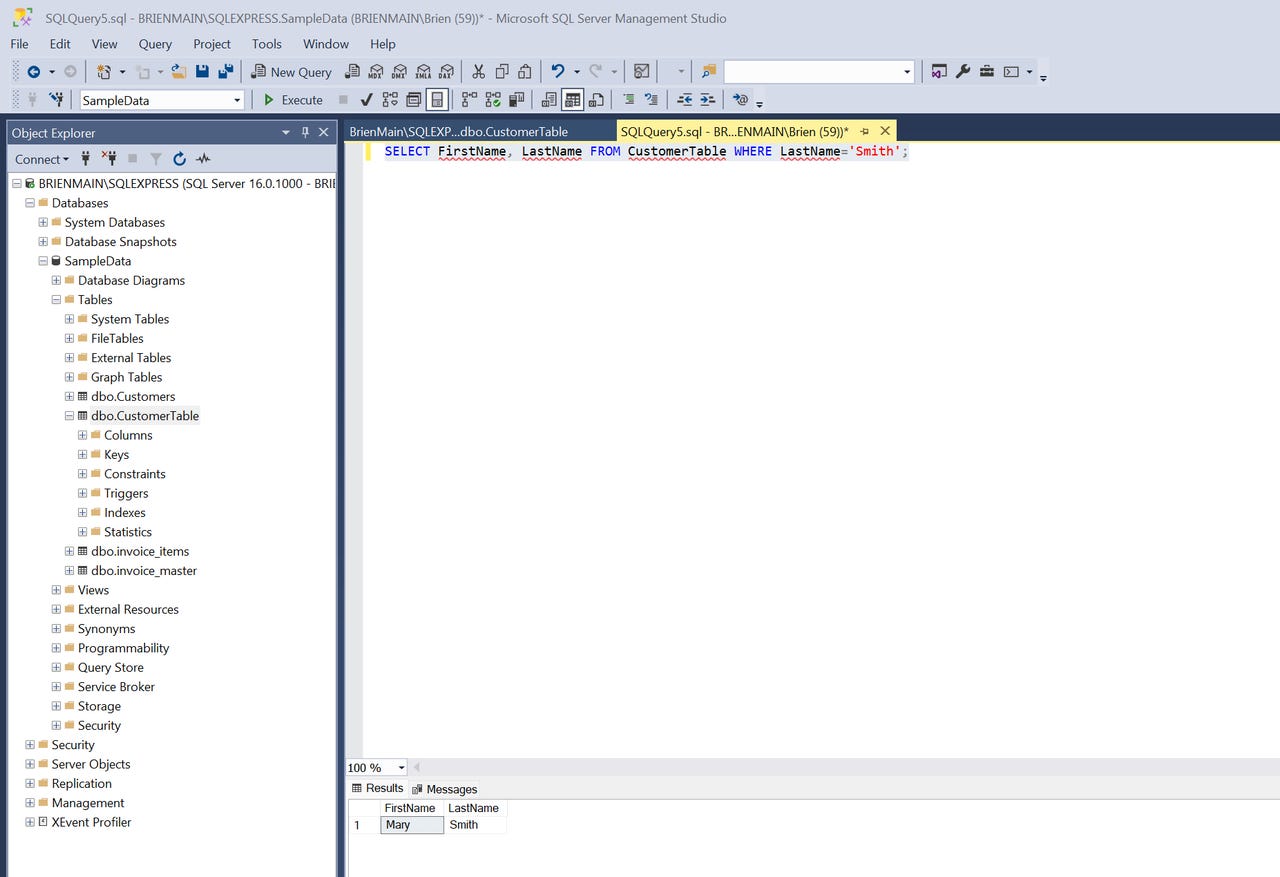Click the Save All disks icon
The width and height of the screenshot is (1280, 877).
pos(225,72)
